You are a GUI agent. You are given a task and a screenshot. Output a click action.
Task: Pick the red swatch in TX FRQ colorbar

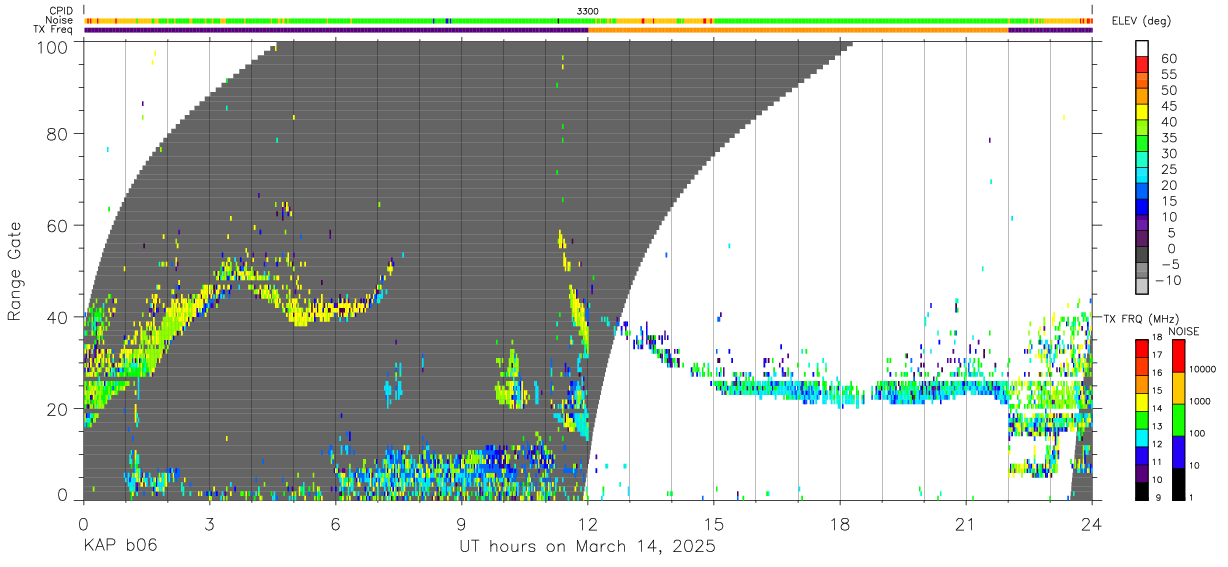(x=1141, y=348)
